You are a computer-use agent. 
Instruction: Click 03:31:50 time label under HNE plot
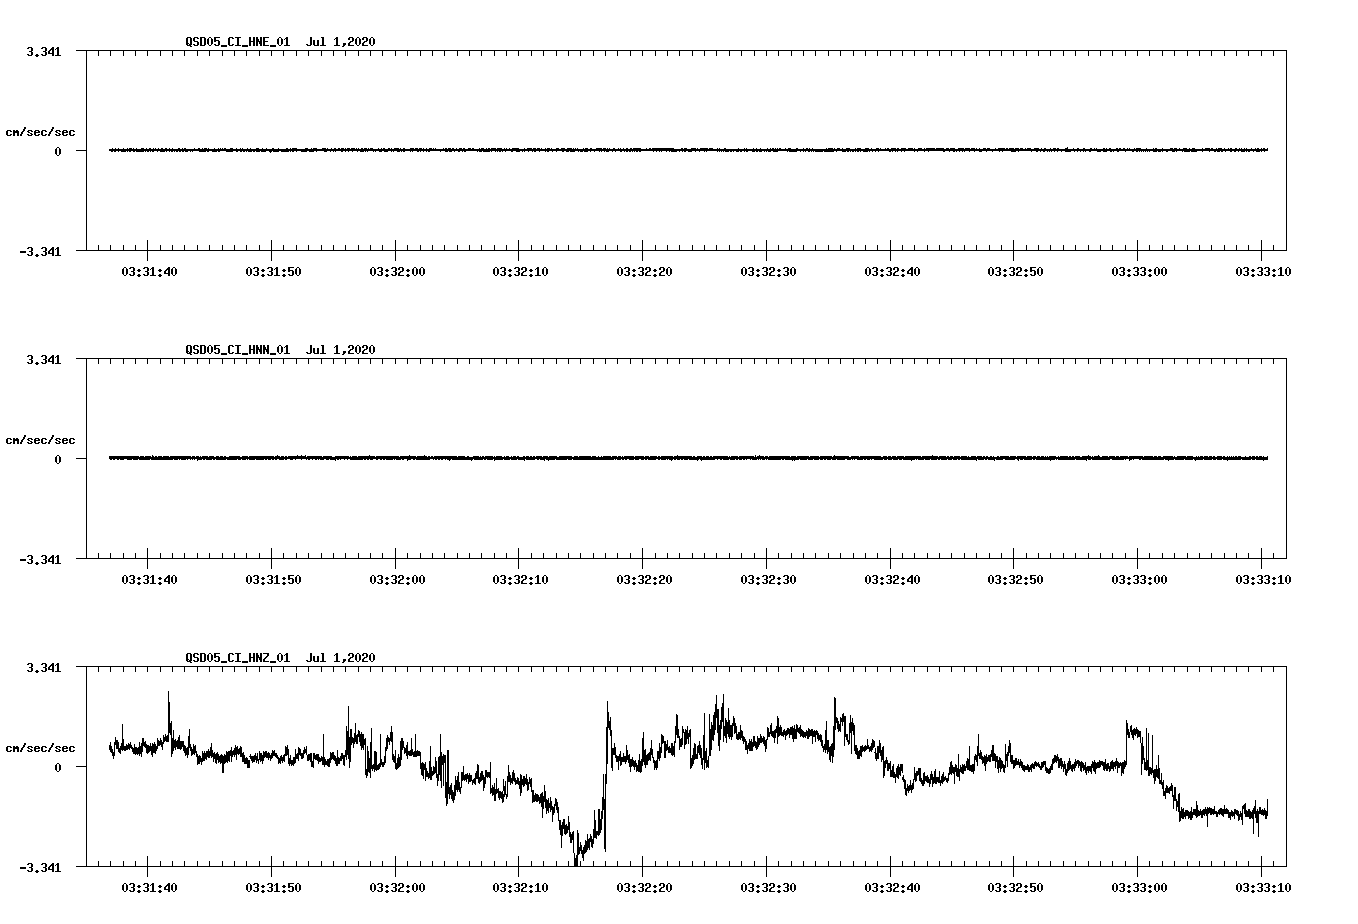point(274,271)
